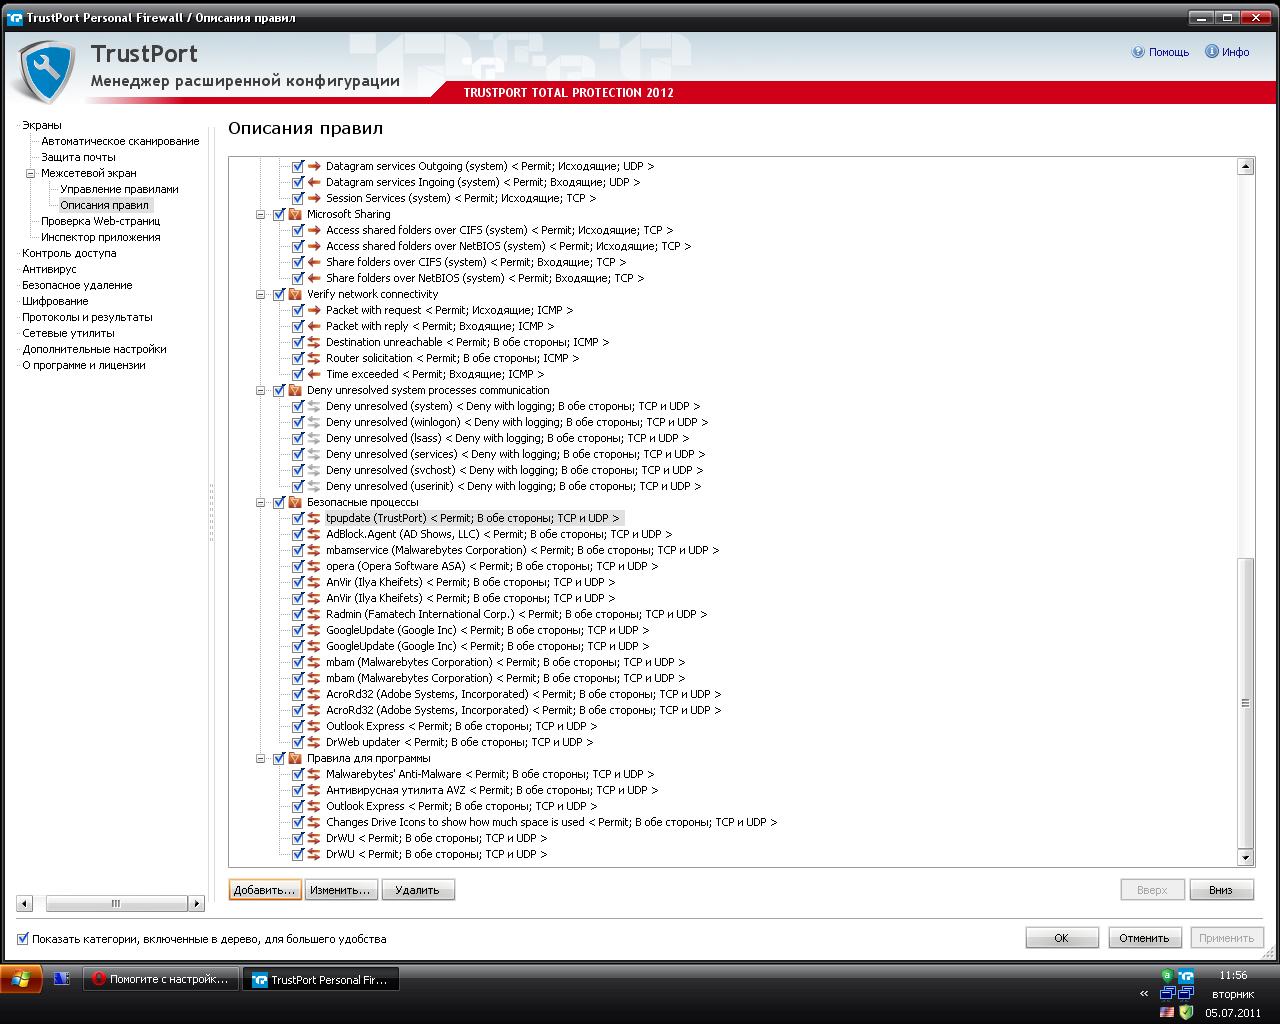Screen dimensions: 1280x1024
Task: Click the direction icon of the Radmin rule
Action: [314, 614]
